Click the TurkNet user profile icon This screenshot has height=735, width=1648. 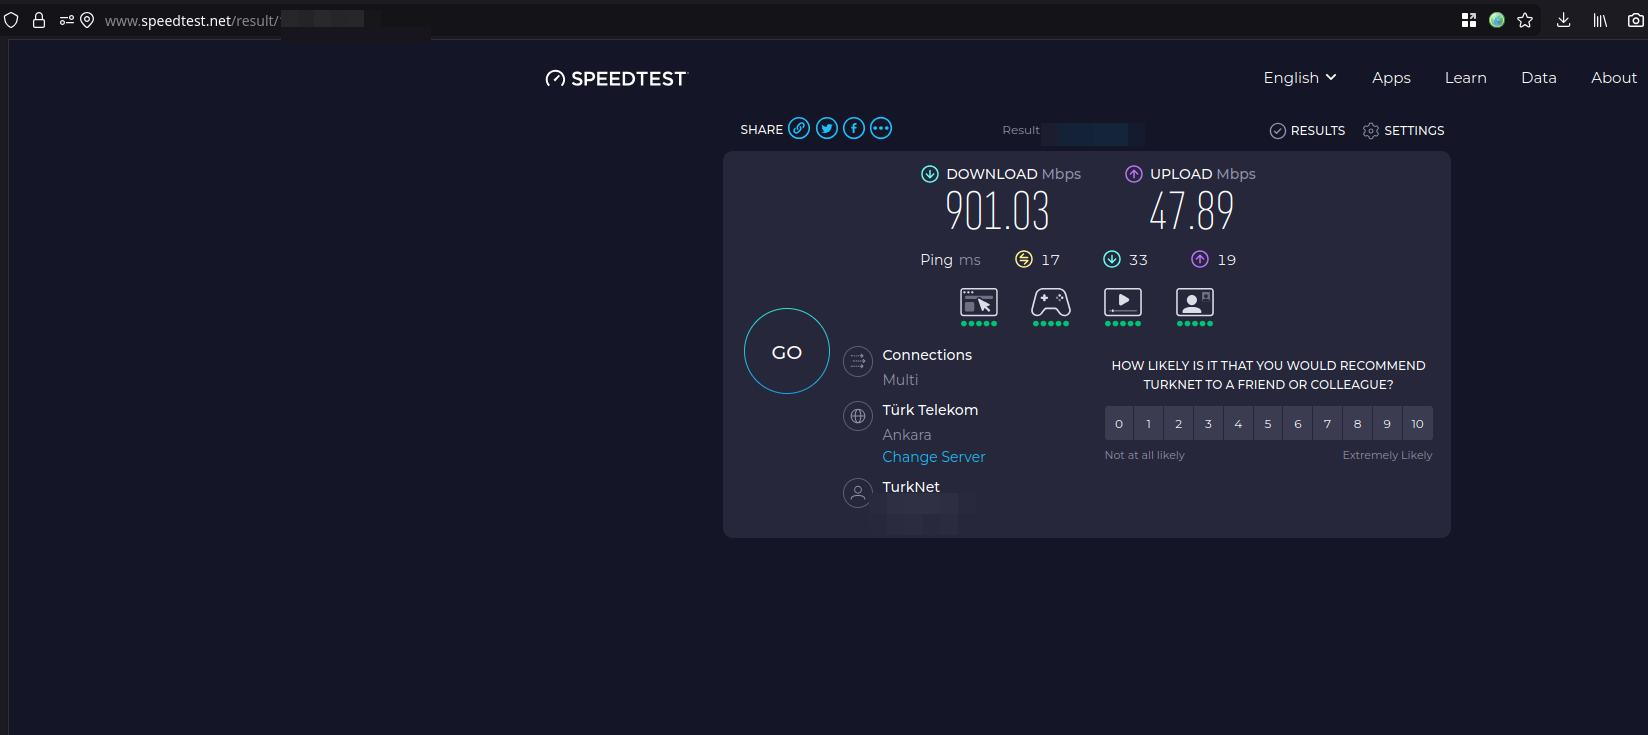pyautogui.click(x=858, y=493)
